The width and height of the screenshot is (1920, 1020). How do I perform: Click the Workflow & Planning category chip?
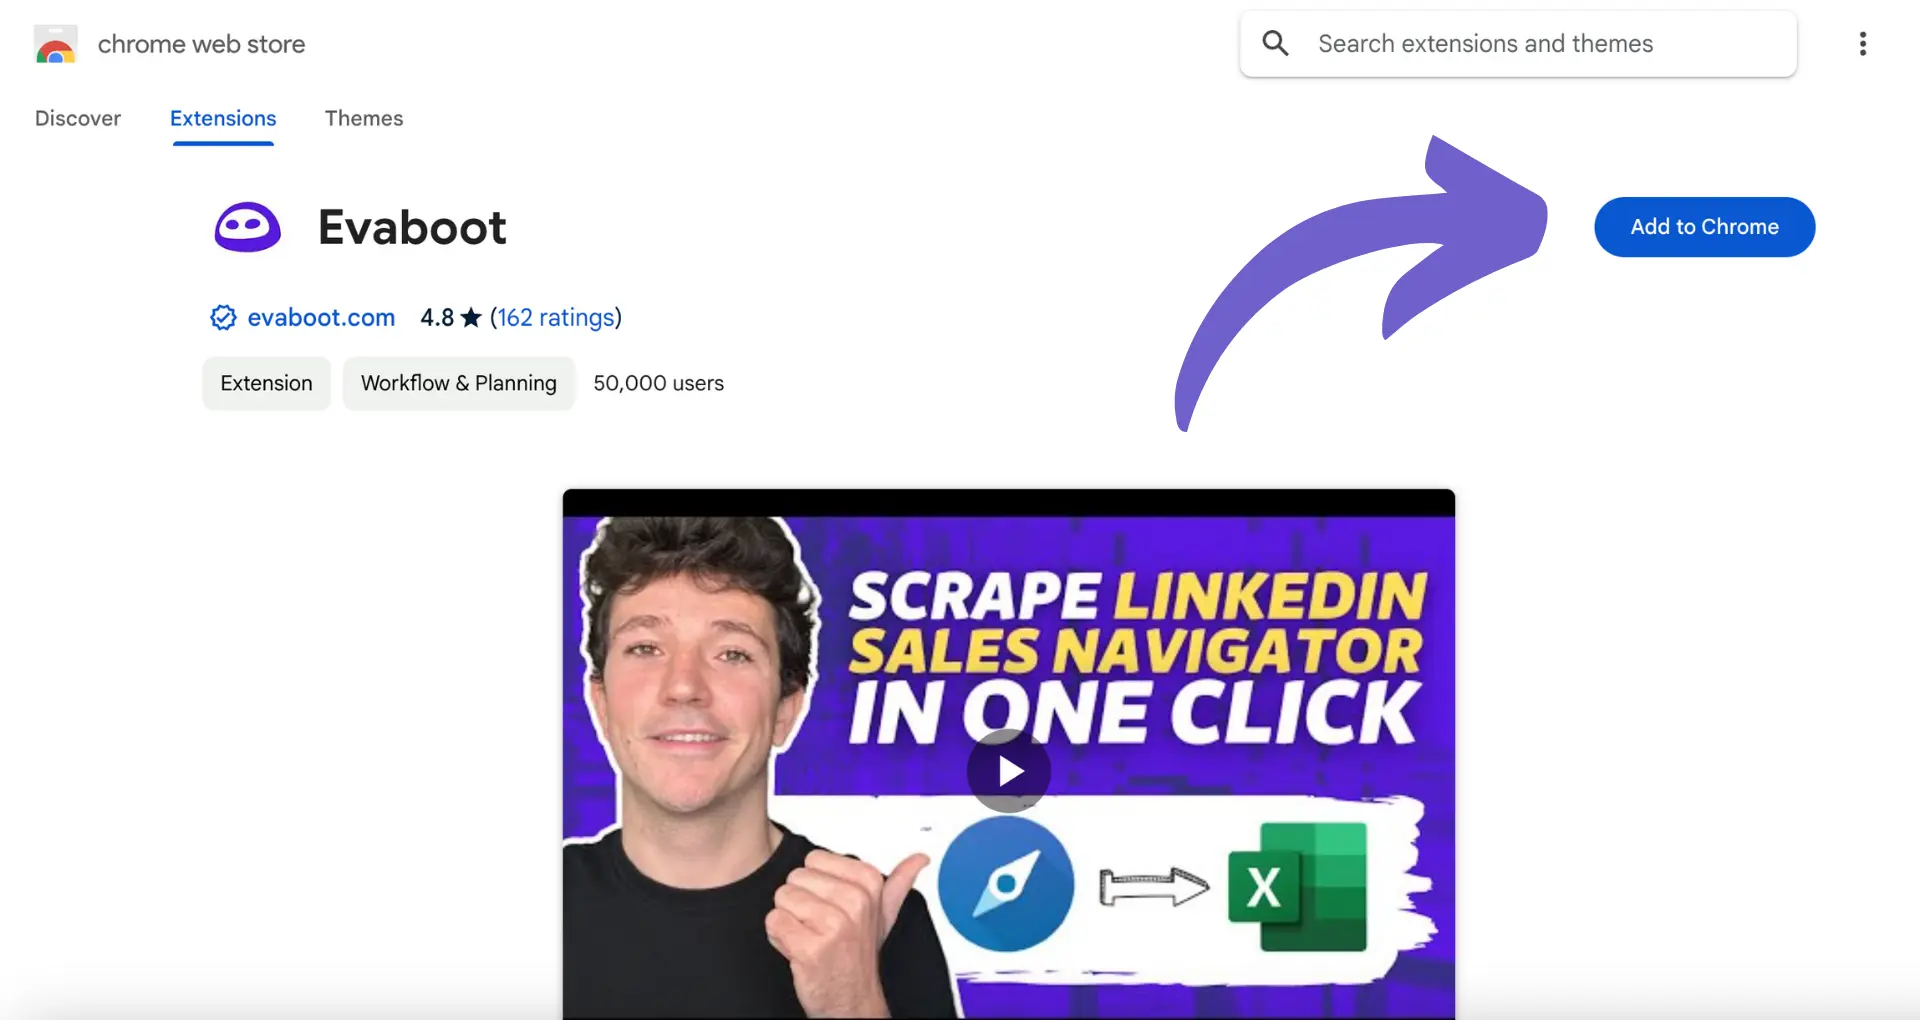click(x=459, y=383)
